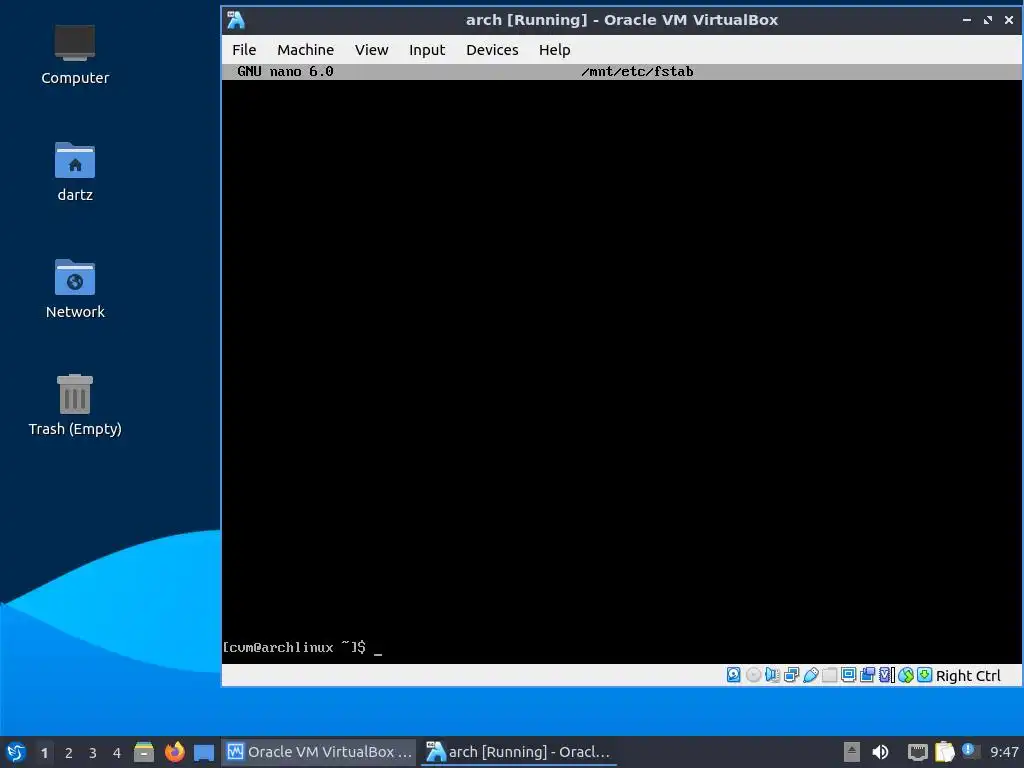
Task: Open the Network desktop icon
Action: pos(75,289)
